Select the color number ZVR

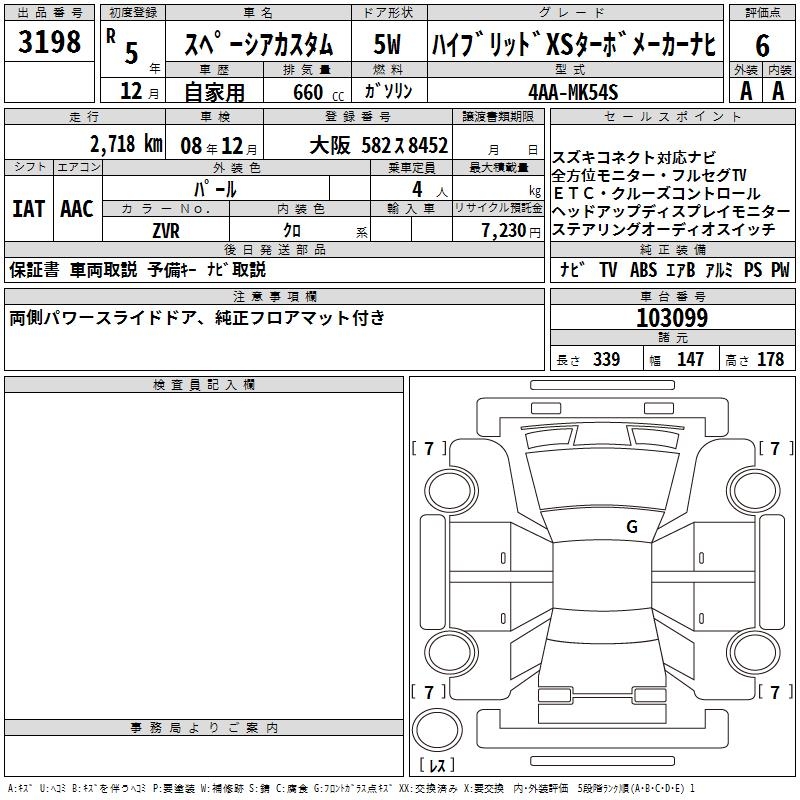(x=166, y=229)
